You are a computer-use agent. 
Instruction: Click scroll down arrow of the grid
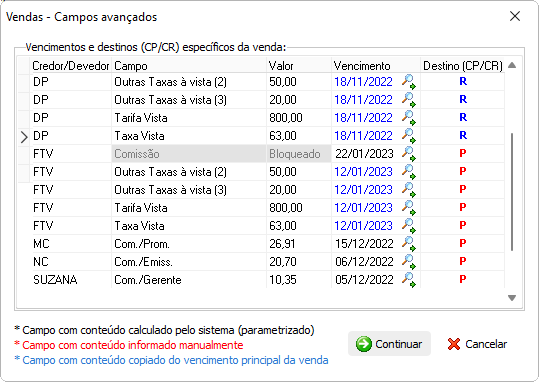coord(512,298)
